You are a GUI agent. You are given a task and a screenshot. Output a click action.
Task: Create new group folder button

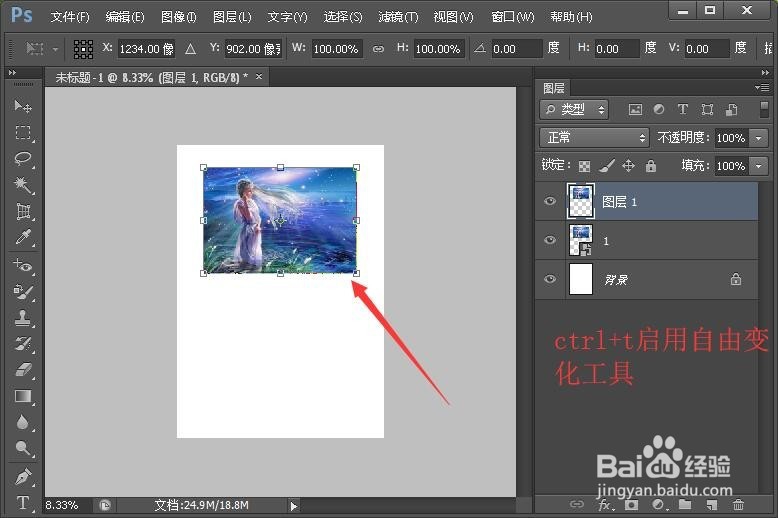click(x=685, y=505)
